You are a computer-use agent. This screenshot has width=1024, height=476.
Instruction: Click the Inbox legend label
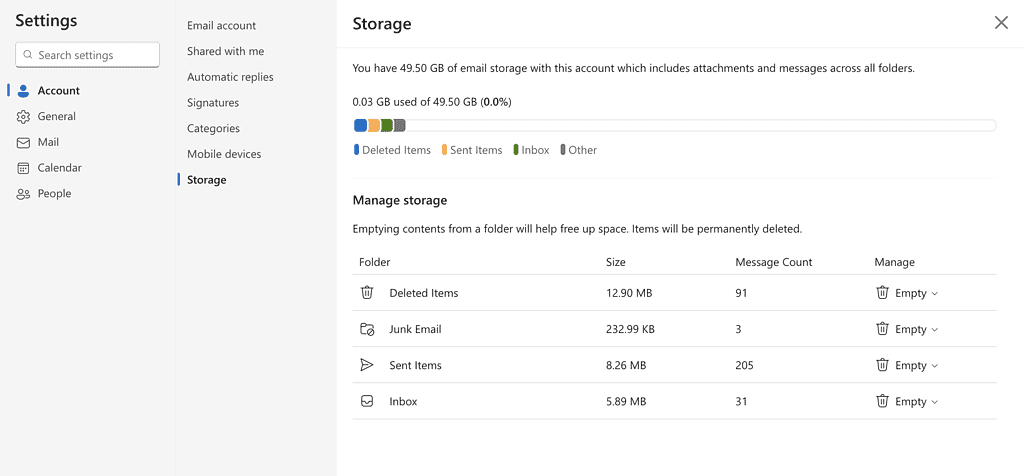(x=536, y=150)
